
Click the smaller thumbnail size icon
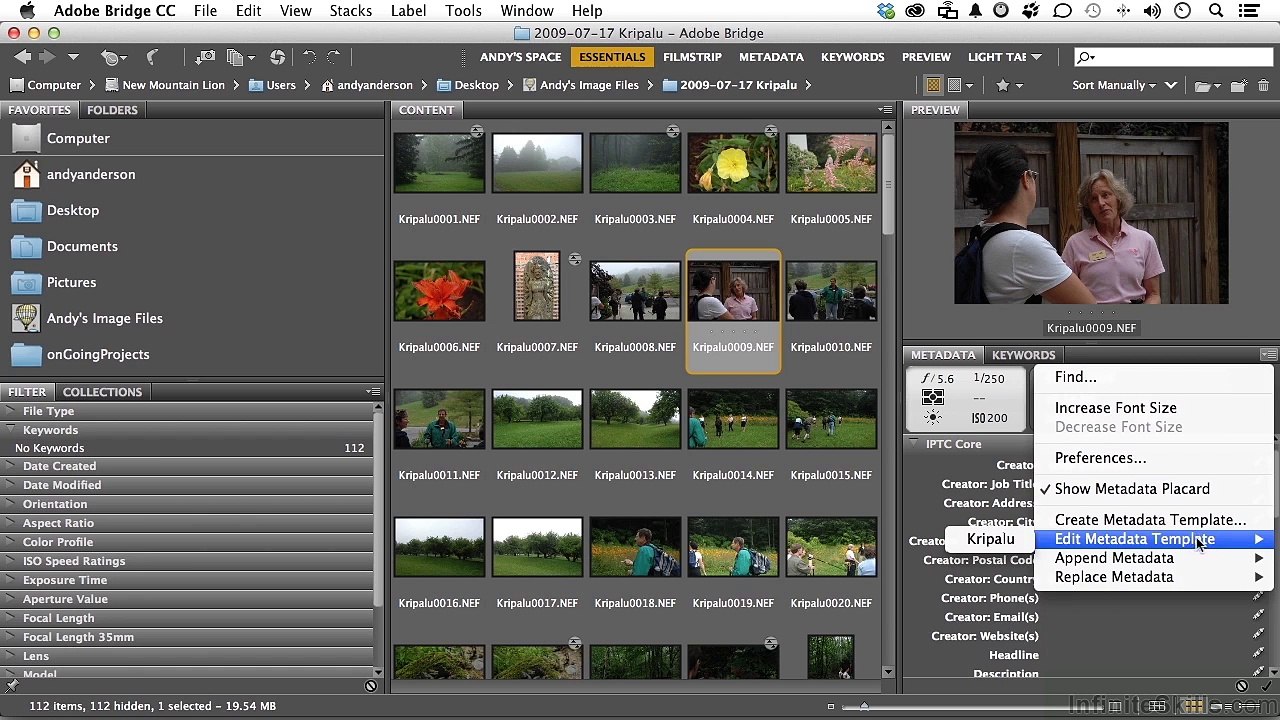(x=830, y=706)
